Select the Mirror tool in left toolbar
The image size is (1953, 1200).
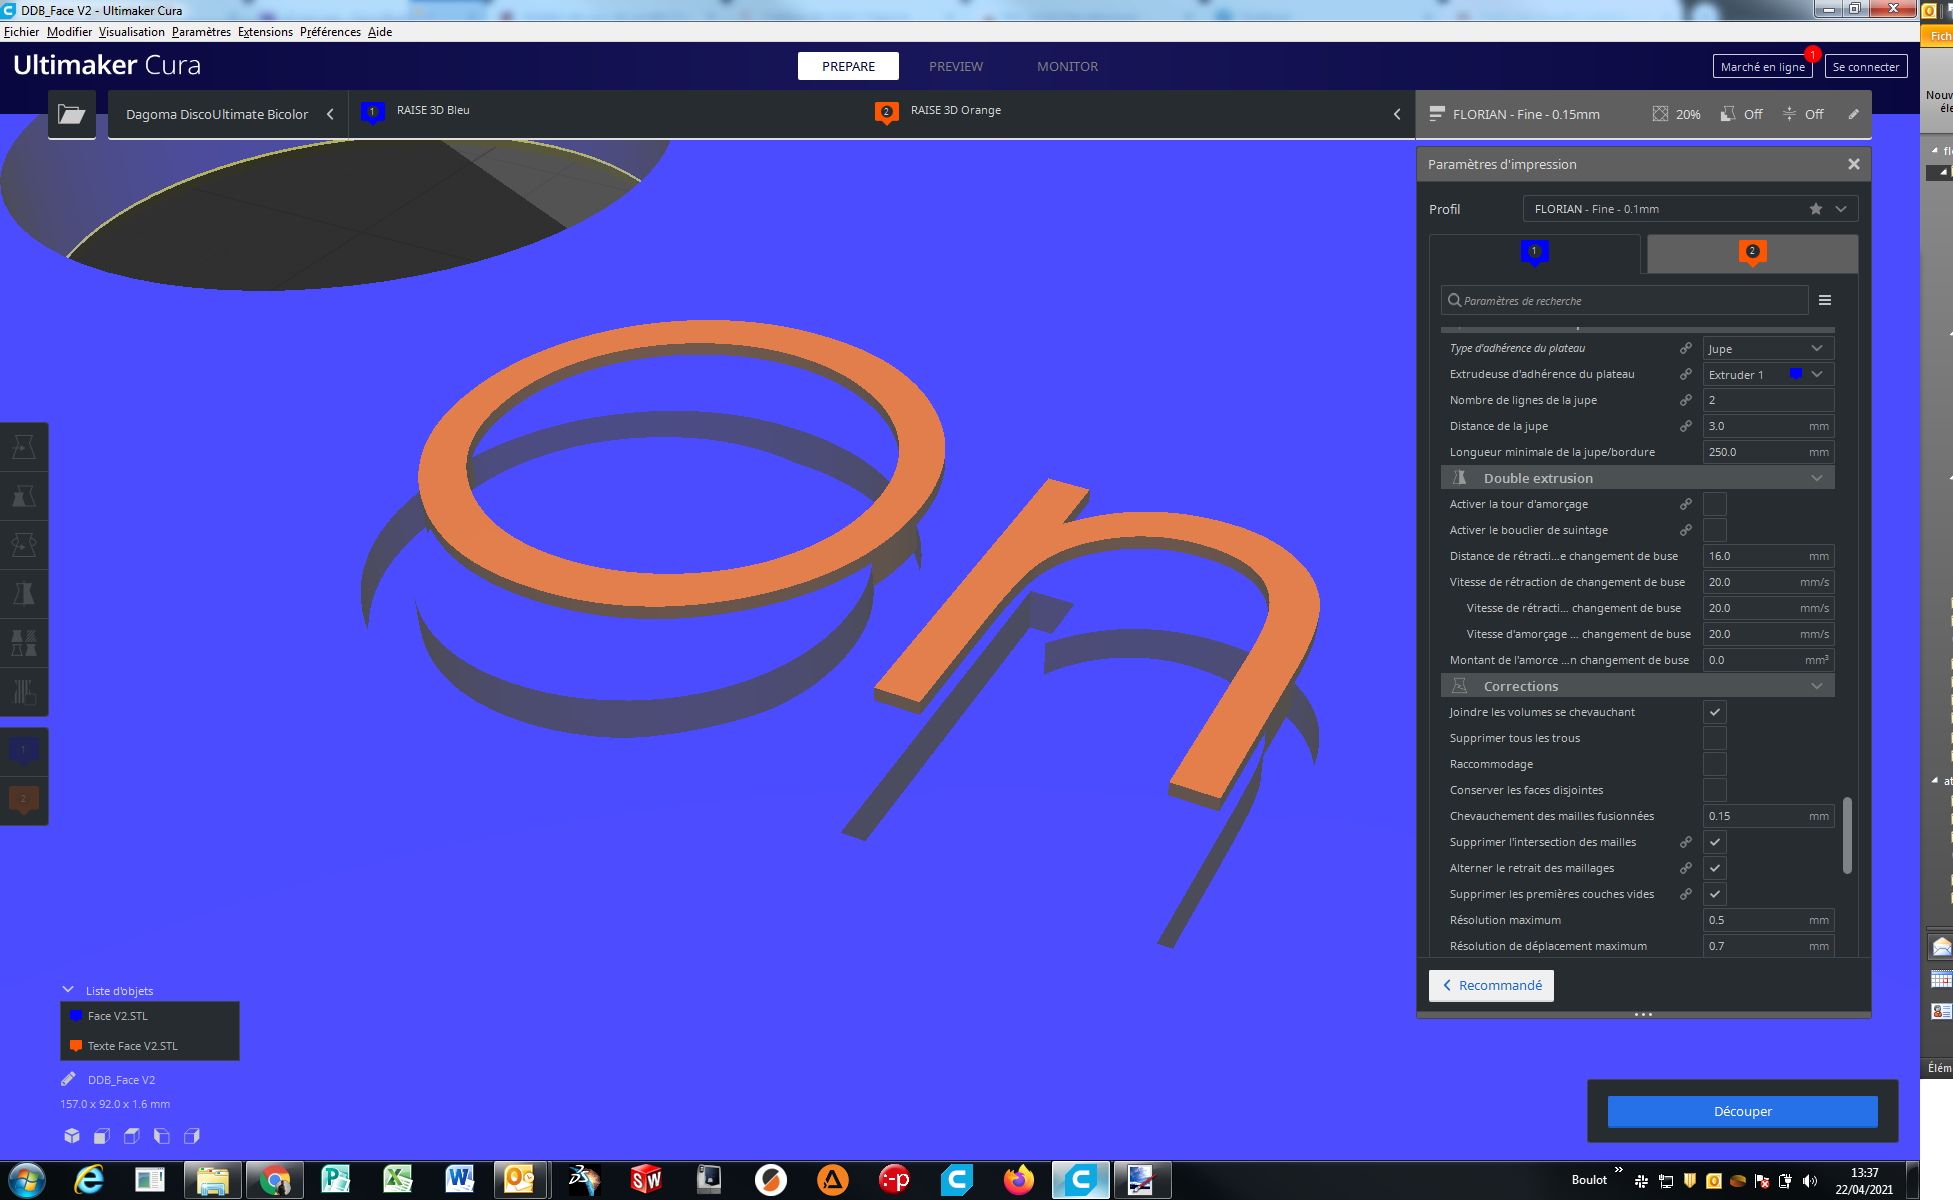23,594
